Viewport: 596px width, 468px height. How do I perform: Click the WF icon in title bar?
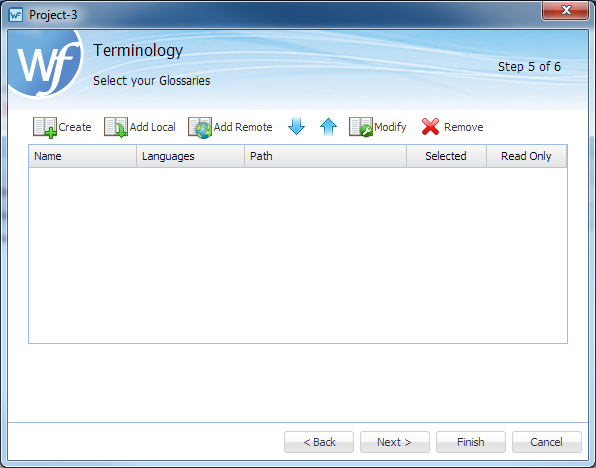[16, 15]
